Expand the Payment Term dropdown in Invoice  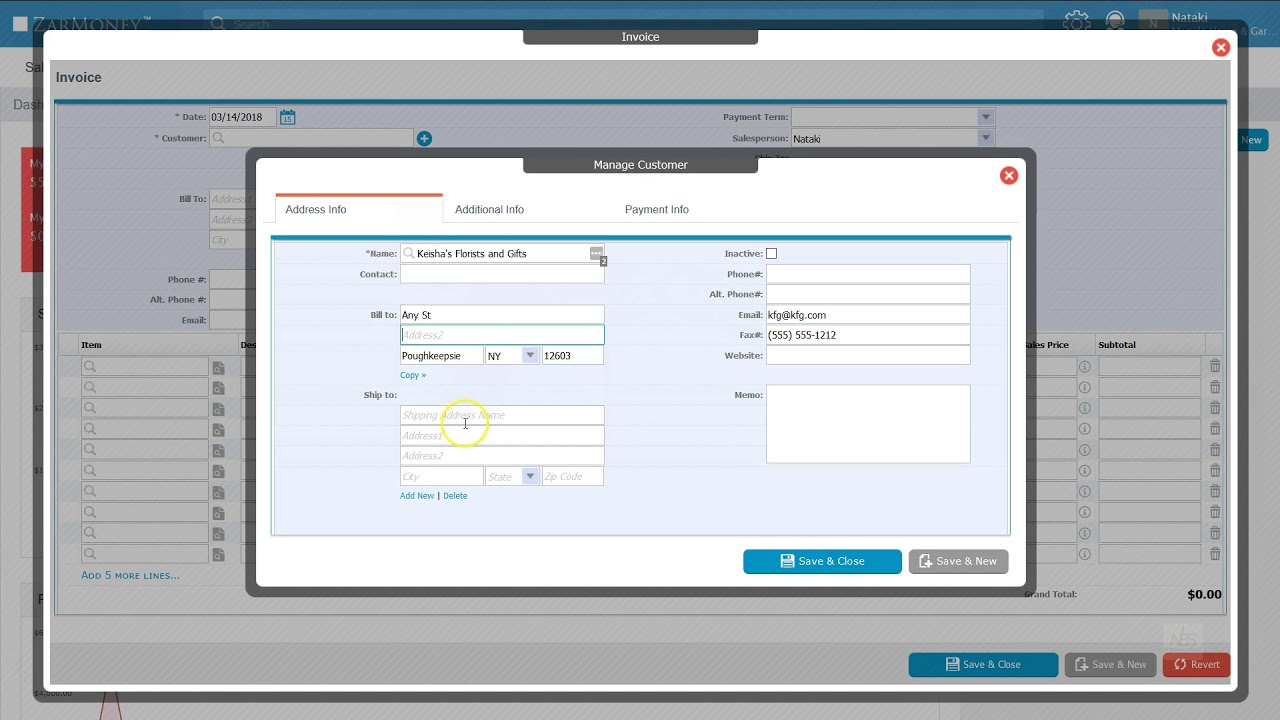coord(985,117)
